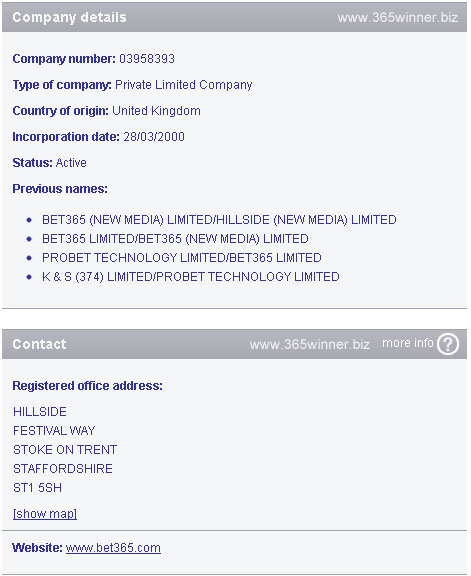This screenshot has width=471, height=576.
Task: Click the FESTIVAL WAY address line
Action: [x=54, y=431]
